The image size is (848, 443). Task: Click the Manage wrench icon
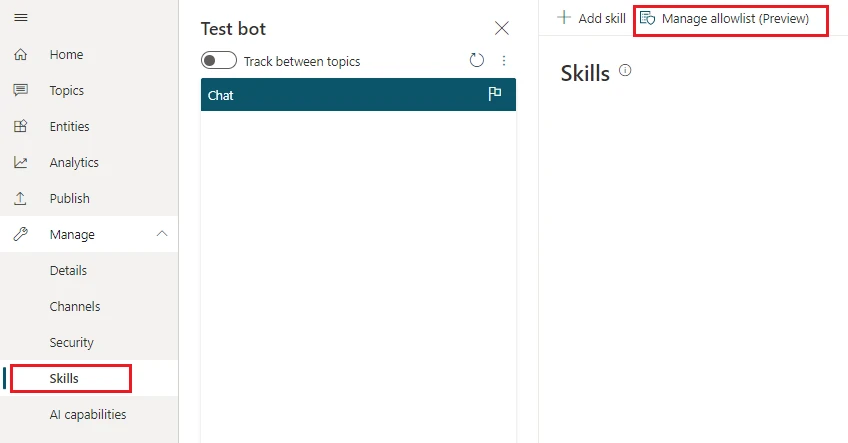tap(21, 234)
